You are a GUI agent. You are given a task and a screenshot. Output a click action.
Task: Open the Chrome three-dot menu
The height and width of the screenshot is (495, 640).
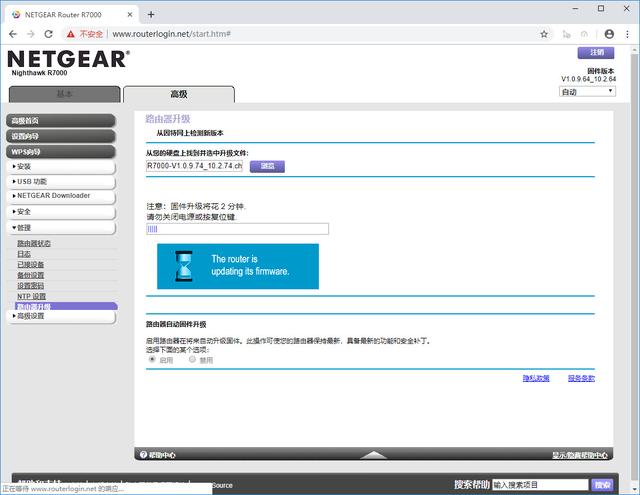click(x=627, y=34)
